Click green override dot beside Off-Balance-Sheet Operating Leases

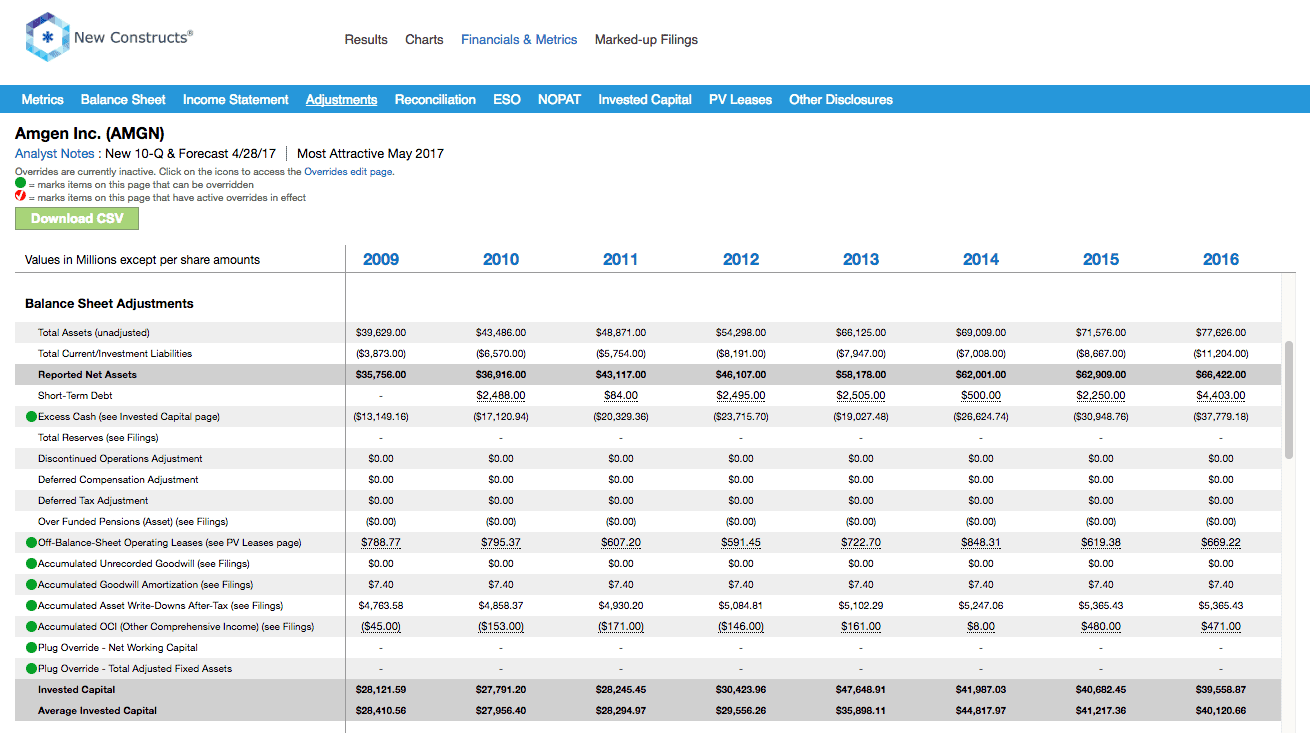[x=31, y=542]
